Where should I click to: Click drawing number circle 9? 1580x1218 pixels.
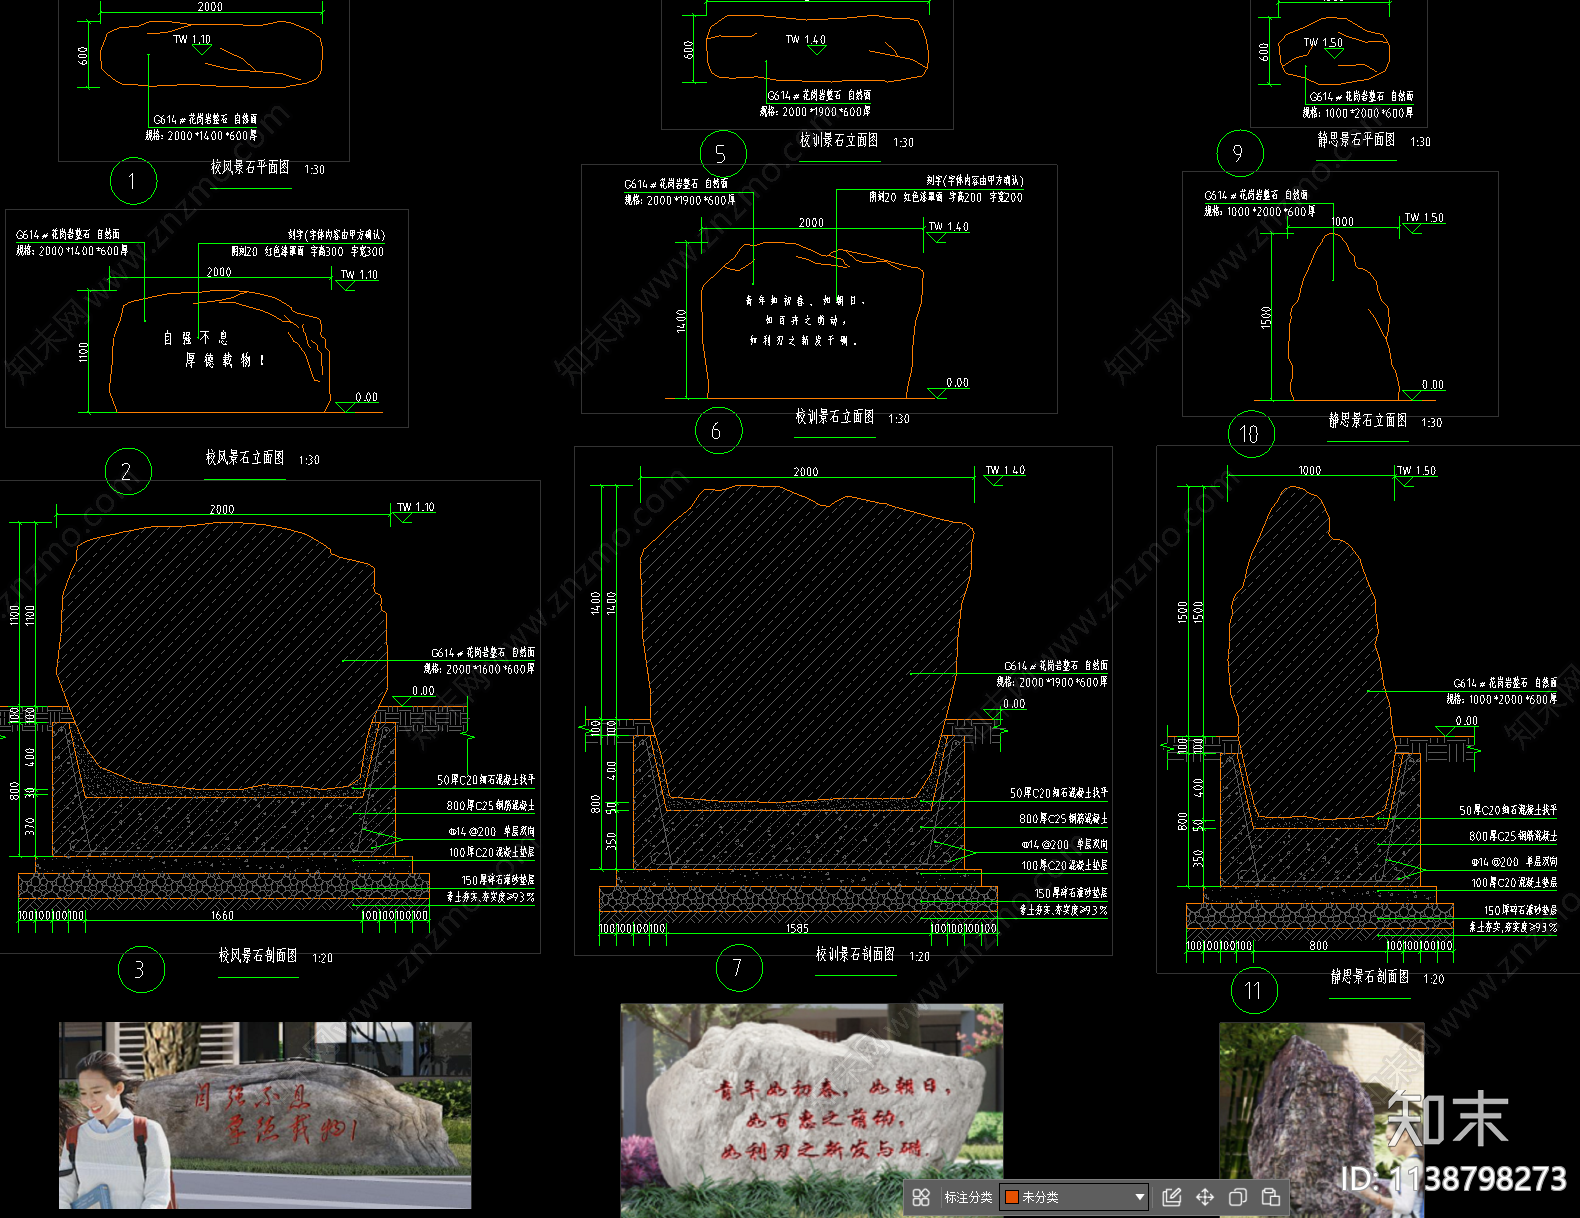[1239, 153]
